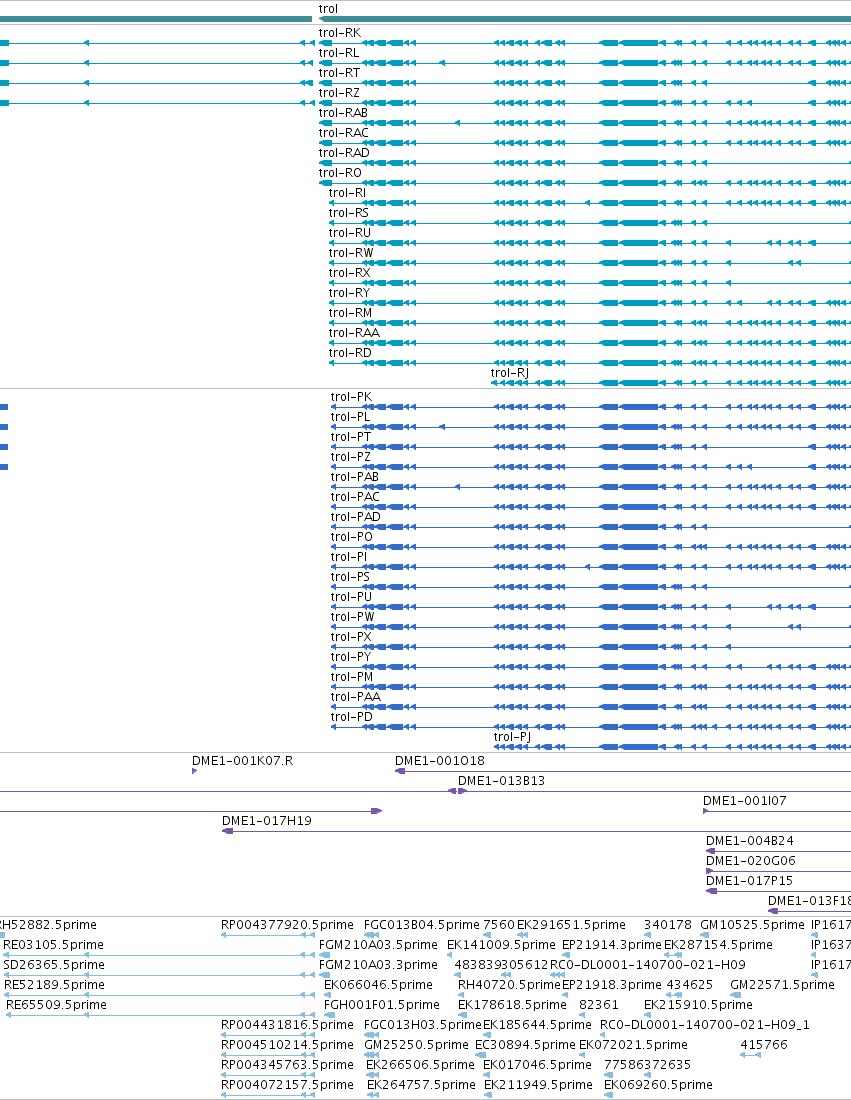
Task: Select EST FGC013B04.5prime
Action: (422, 925)
